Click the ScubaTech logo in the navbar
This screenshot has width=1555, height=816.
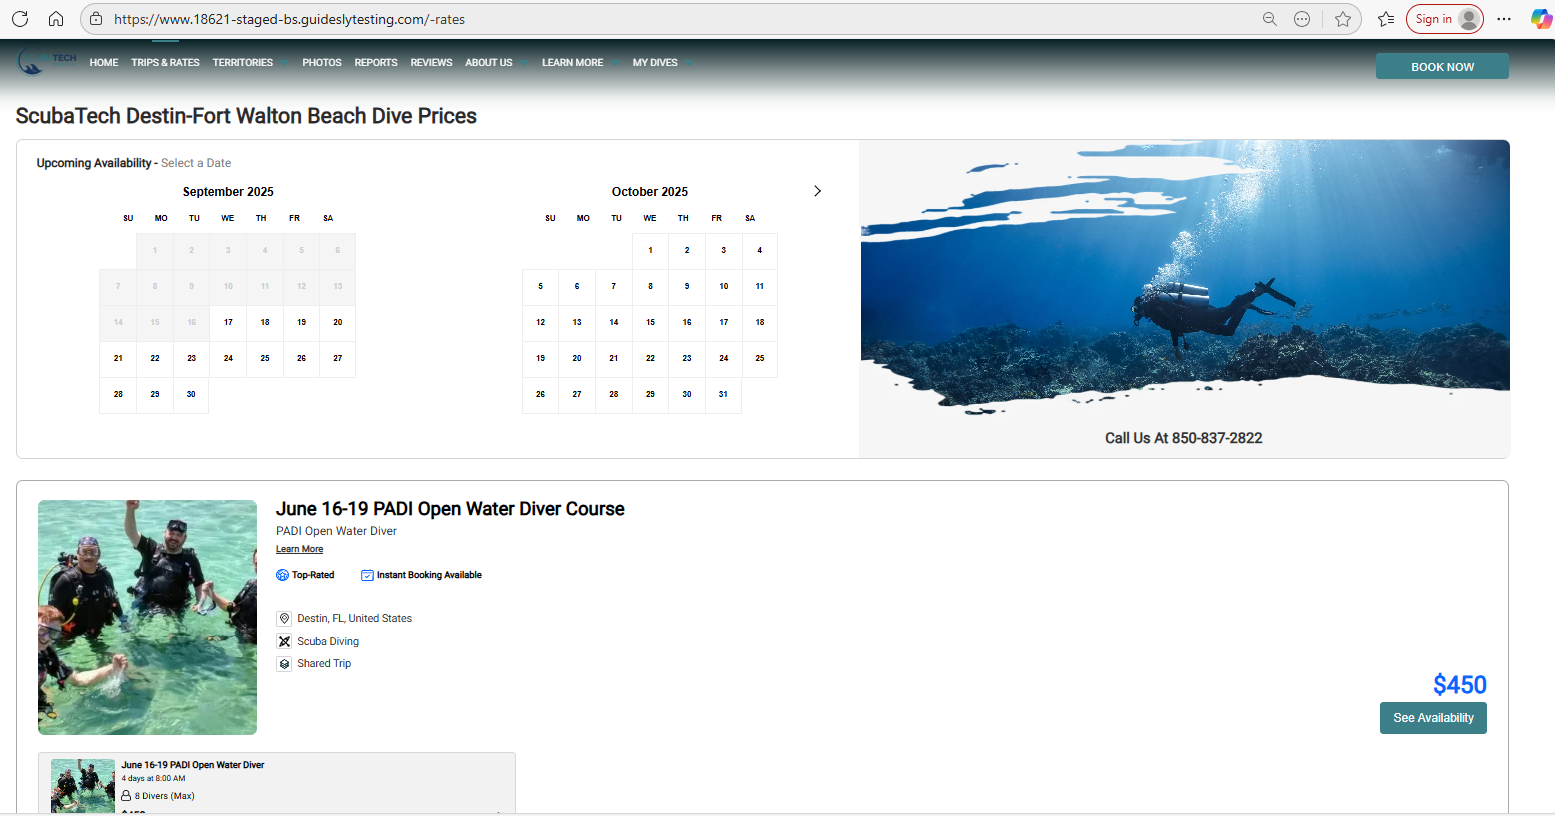[46, 62]
